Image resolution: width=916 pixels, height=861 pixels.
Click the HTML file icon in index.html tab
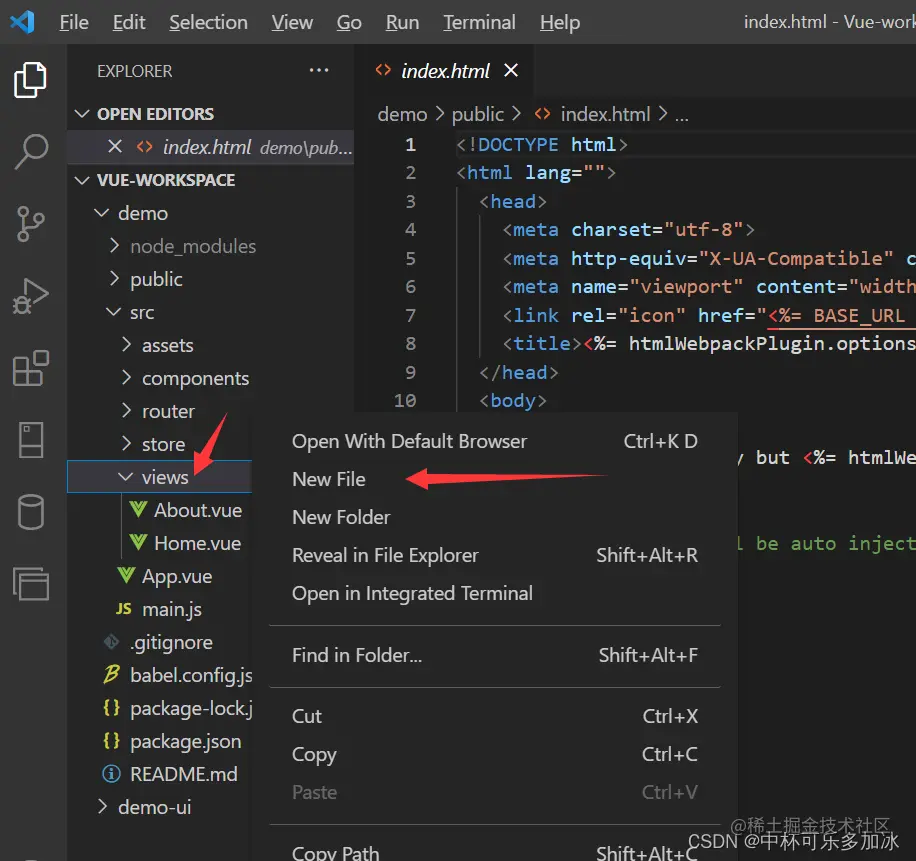point(383,71)
